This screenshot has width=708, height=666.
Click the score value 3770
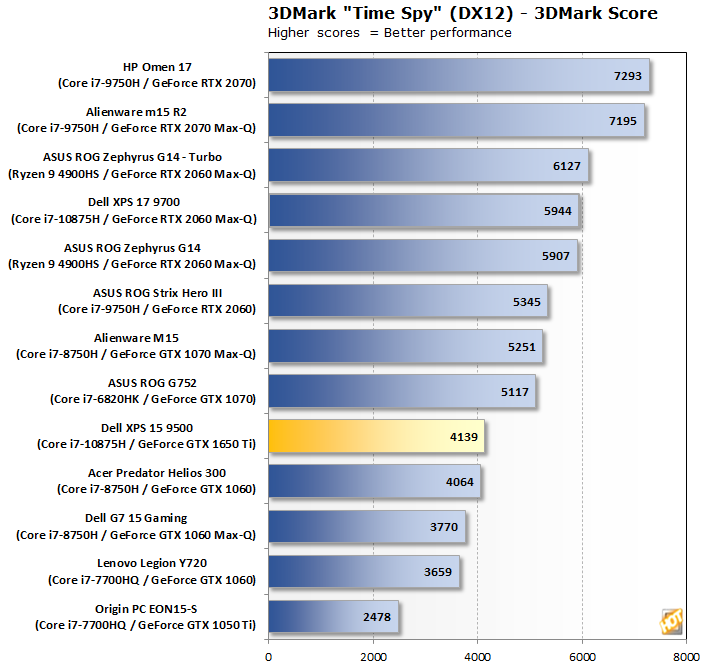(x=444, y=527)
